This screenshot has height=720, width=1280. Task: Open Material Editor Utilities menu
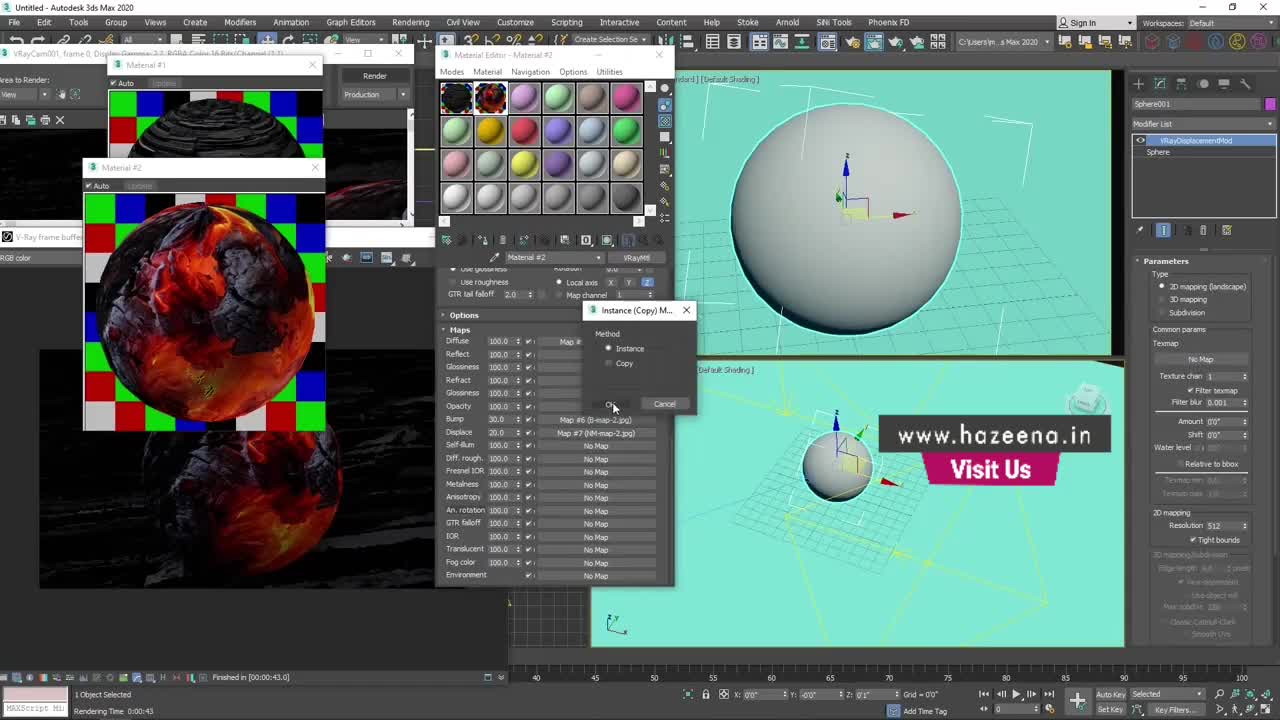[x=609, y=72]
